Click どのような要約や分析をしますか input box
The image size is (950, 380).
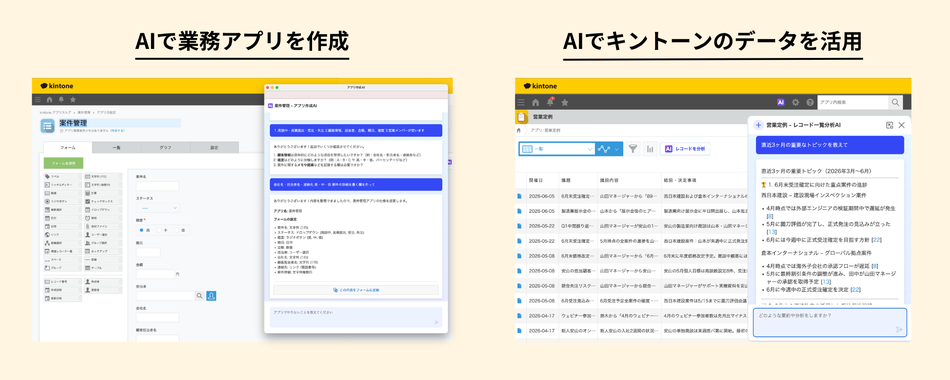click(830, 322)
